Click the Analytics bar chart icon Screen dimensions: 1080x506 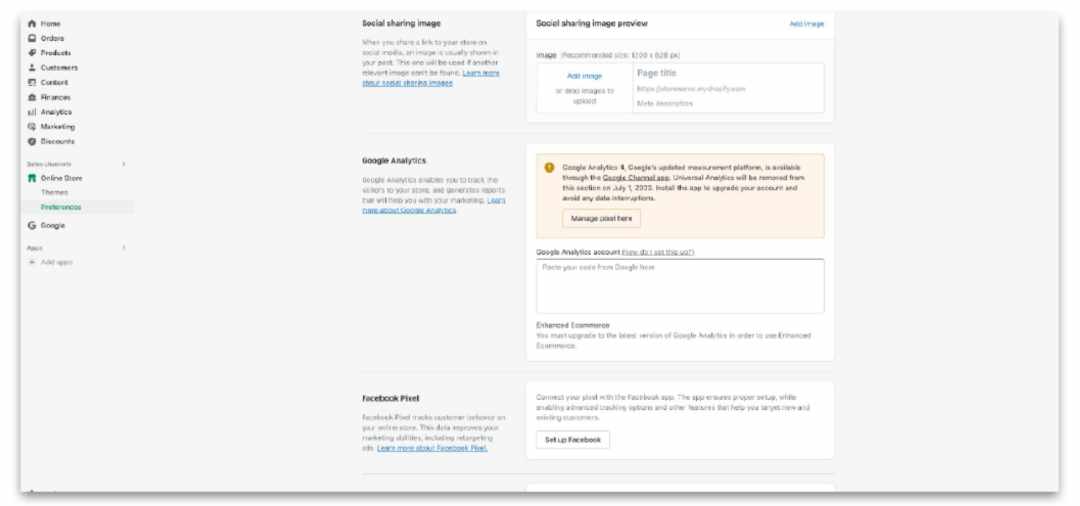coord(32,112)
